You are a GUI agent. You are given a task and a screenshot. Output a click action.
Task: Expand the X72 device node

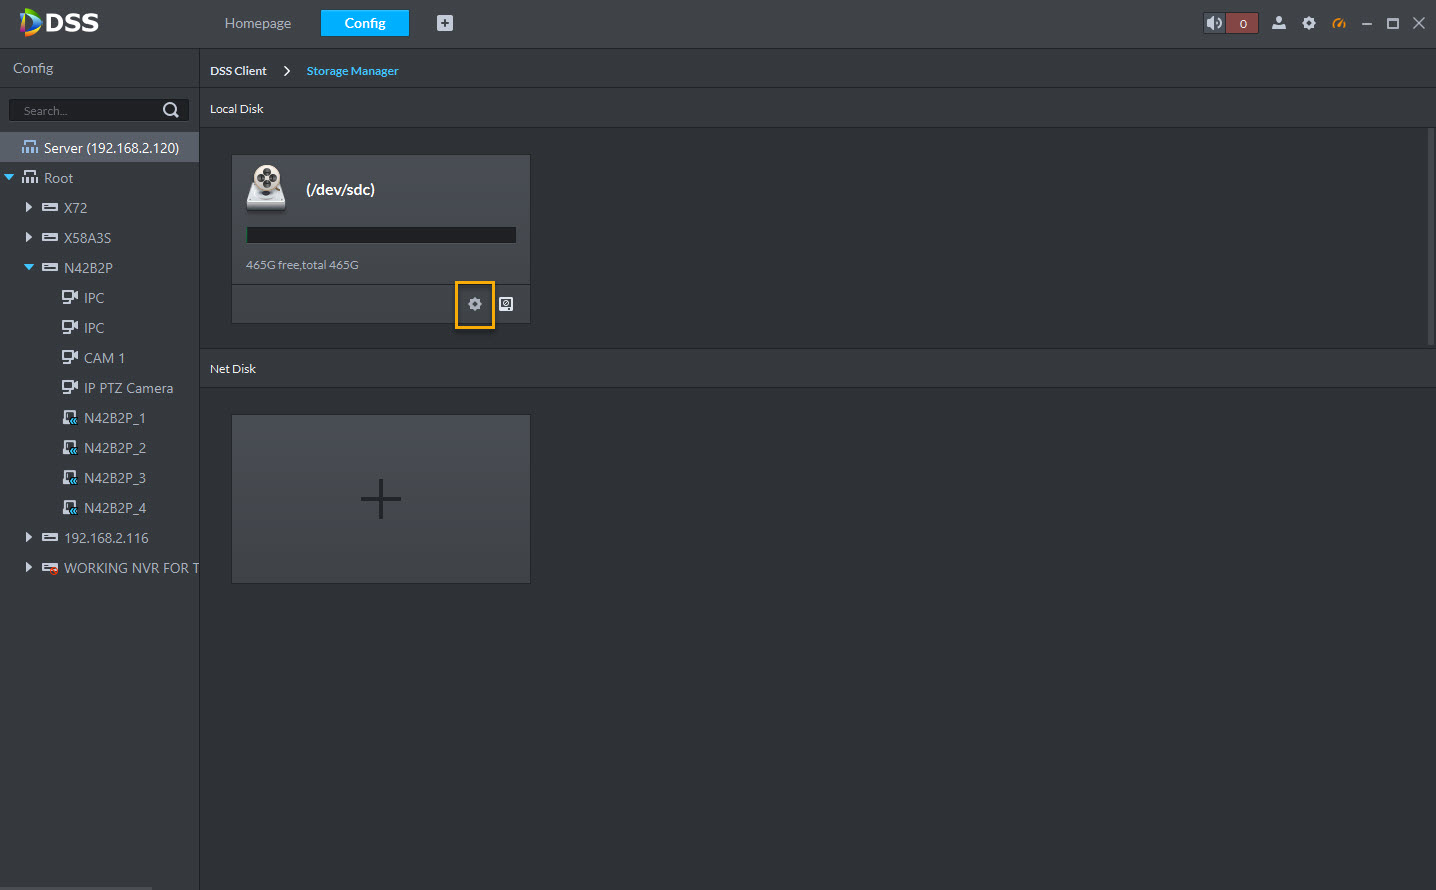(x=29, y=208)
